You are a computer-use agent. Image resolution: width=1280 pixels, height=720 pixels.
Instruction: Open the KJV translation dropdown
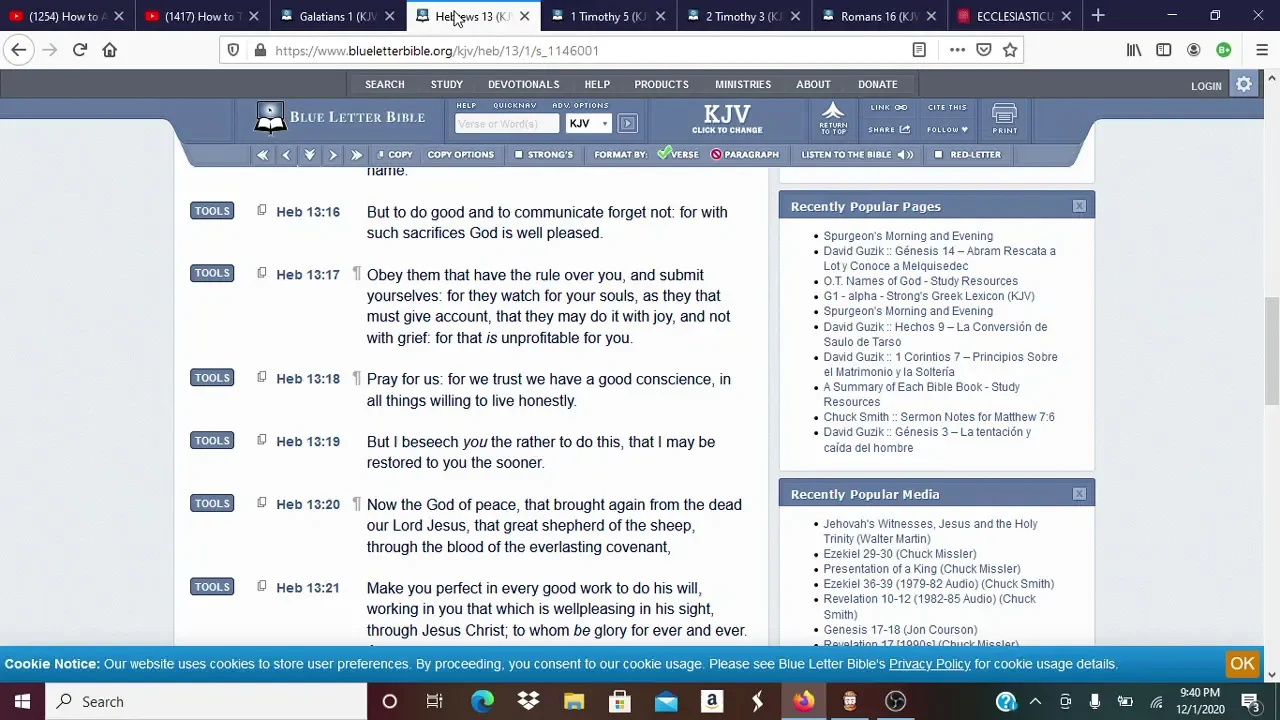pyautogui.click(x=588, y=123)
